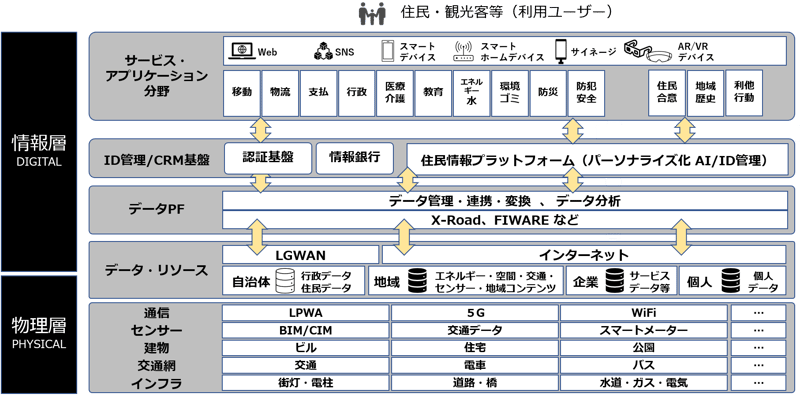Click the データ管理・連携・変換 bar

tap(505, 201)
